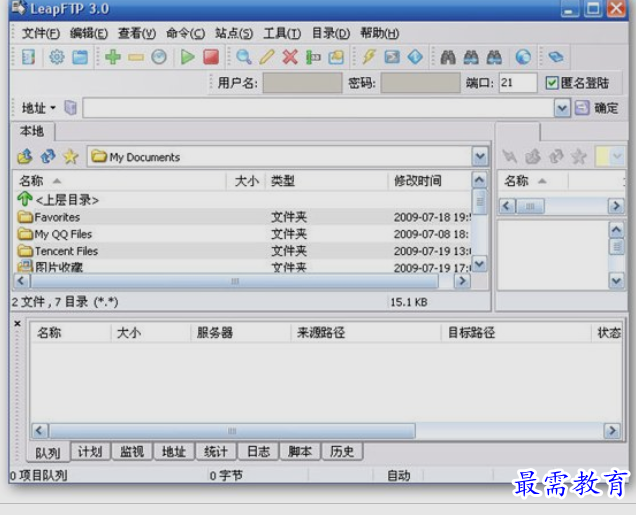Image resolution: width=636 pixels, height=515 pixels.
Task: Click the local favorites star icon
Action: pyautogui.click(x=71, y=156)
